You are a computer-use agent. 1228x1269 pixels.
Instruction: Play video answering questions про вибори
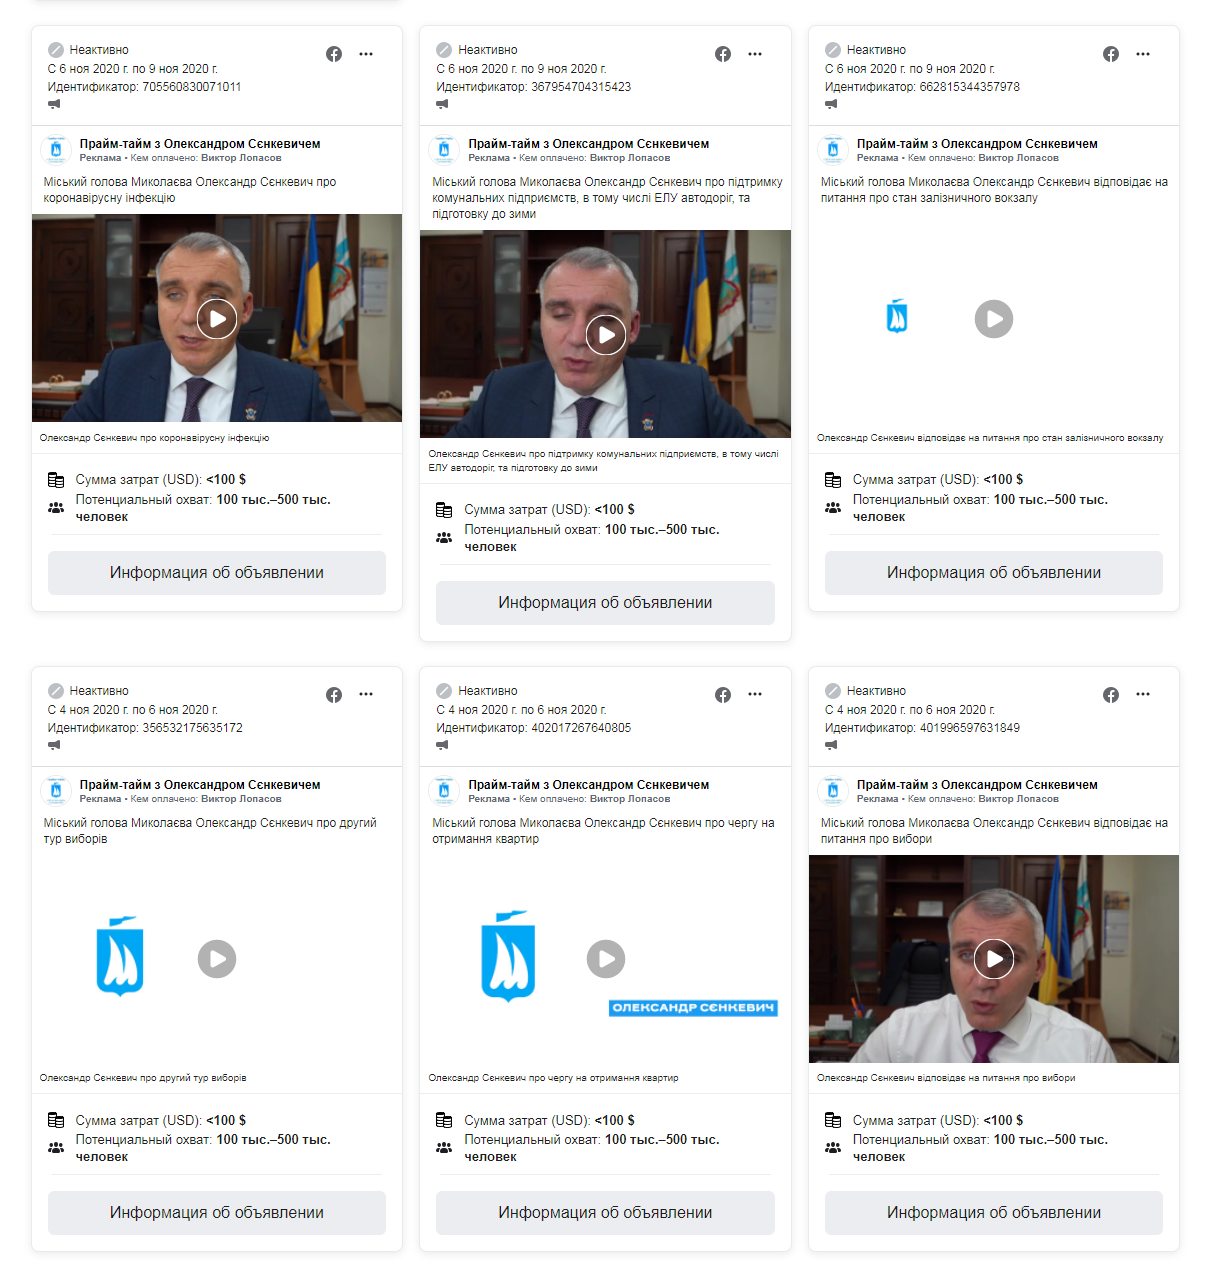994,959
